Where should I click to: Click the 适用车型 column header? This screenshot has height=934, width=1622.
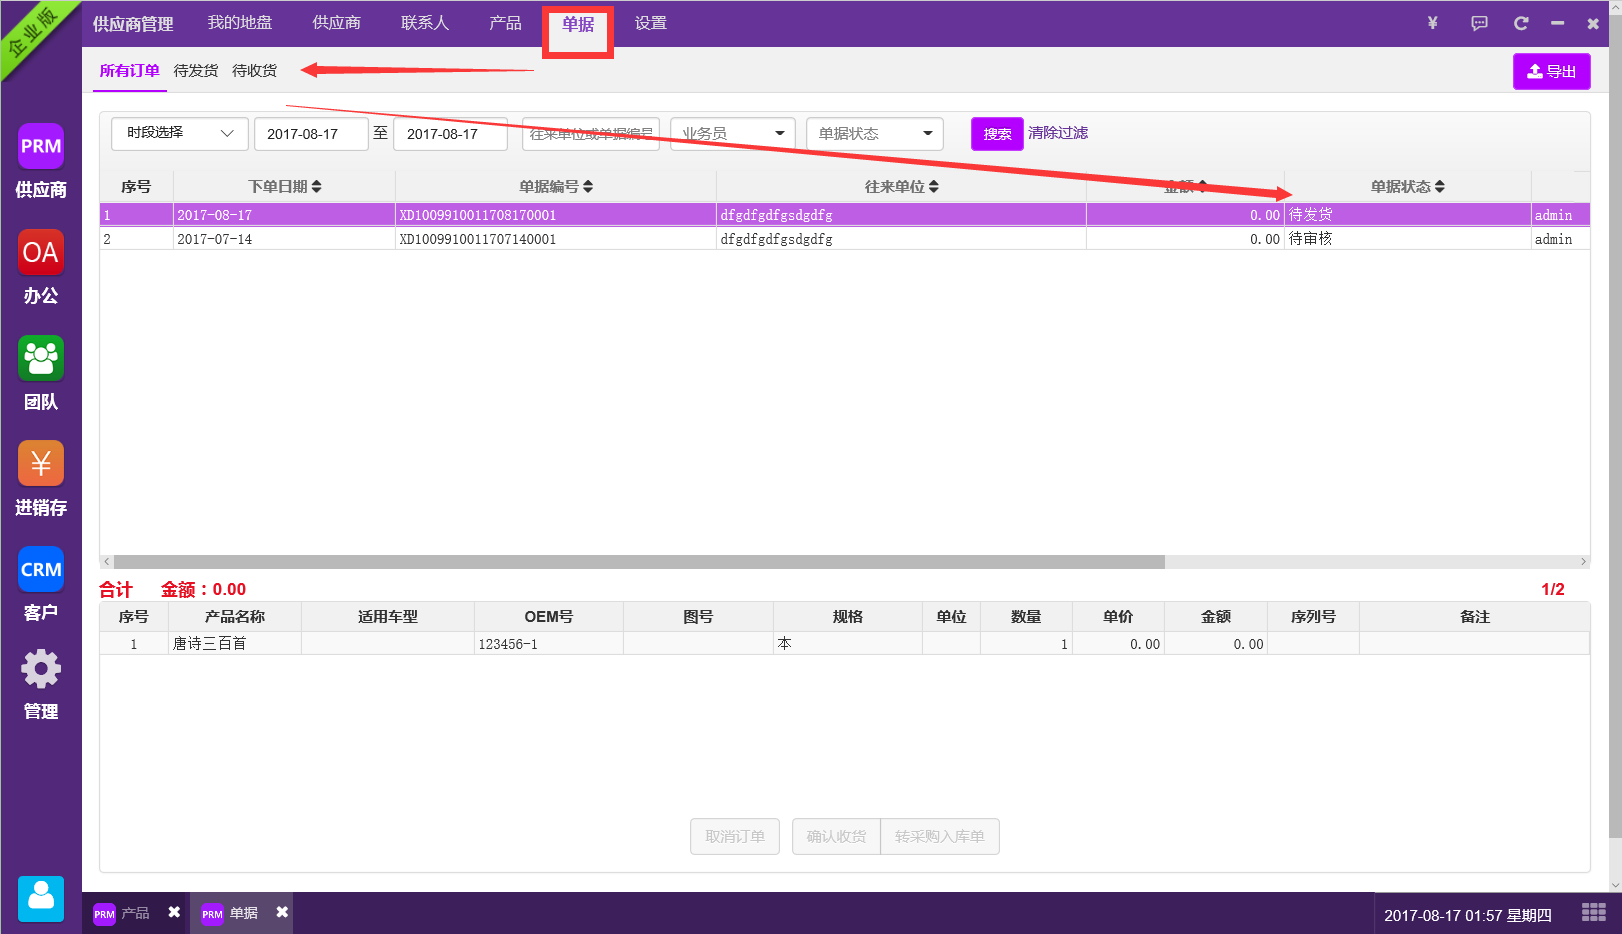[x=388, y=617]
